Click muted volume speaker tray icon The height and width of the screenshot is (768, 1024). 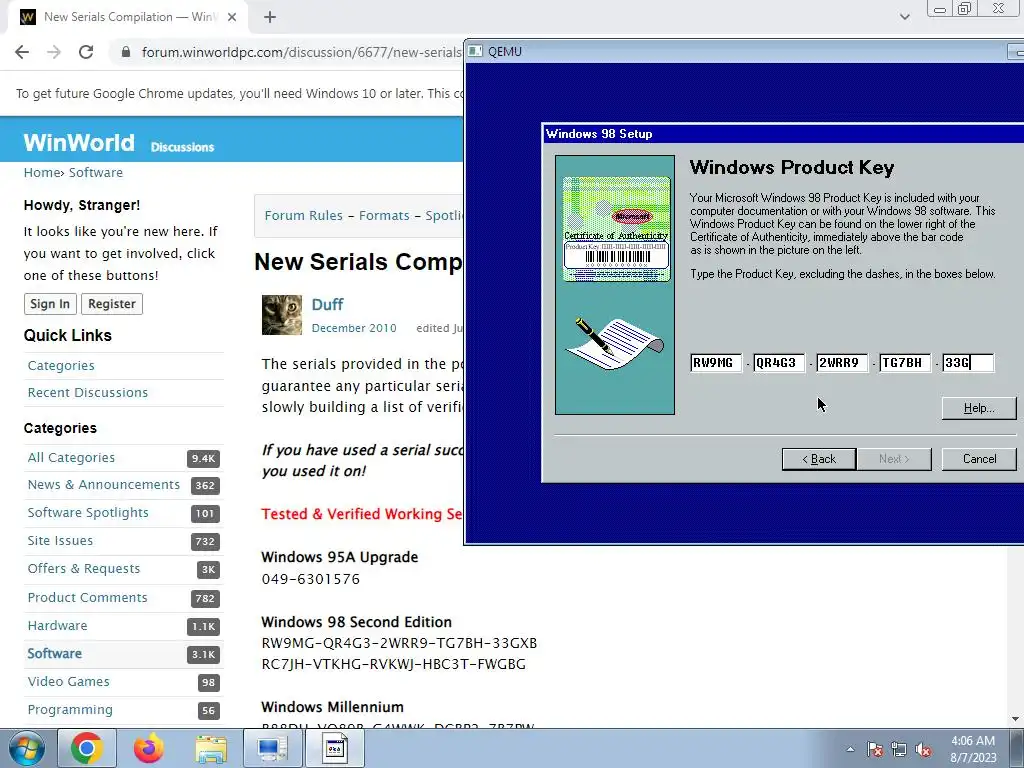click(x=923, y=750)
